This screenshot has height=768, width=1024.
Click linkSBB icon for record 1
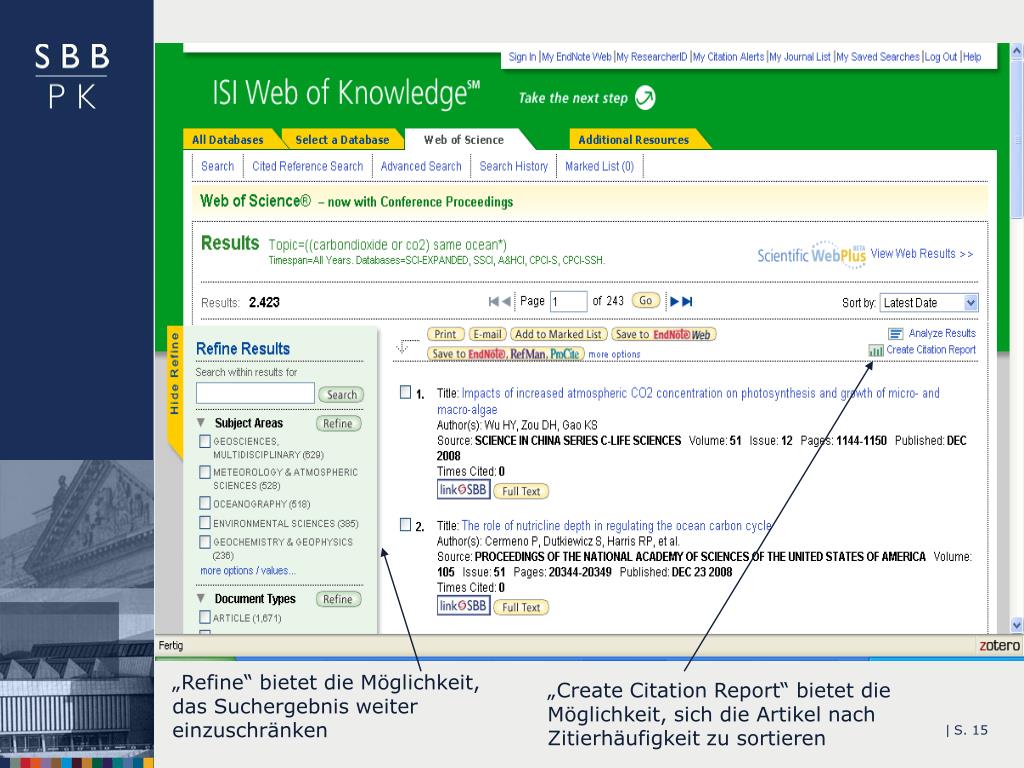click(463, 489)
